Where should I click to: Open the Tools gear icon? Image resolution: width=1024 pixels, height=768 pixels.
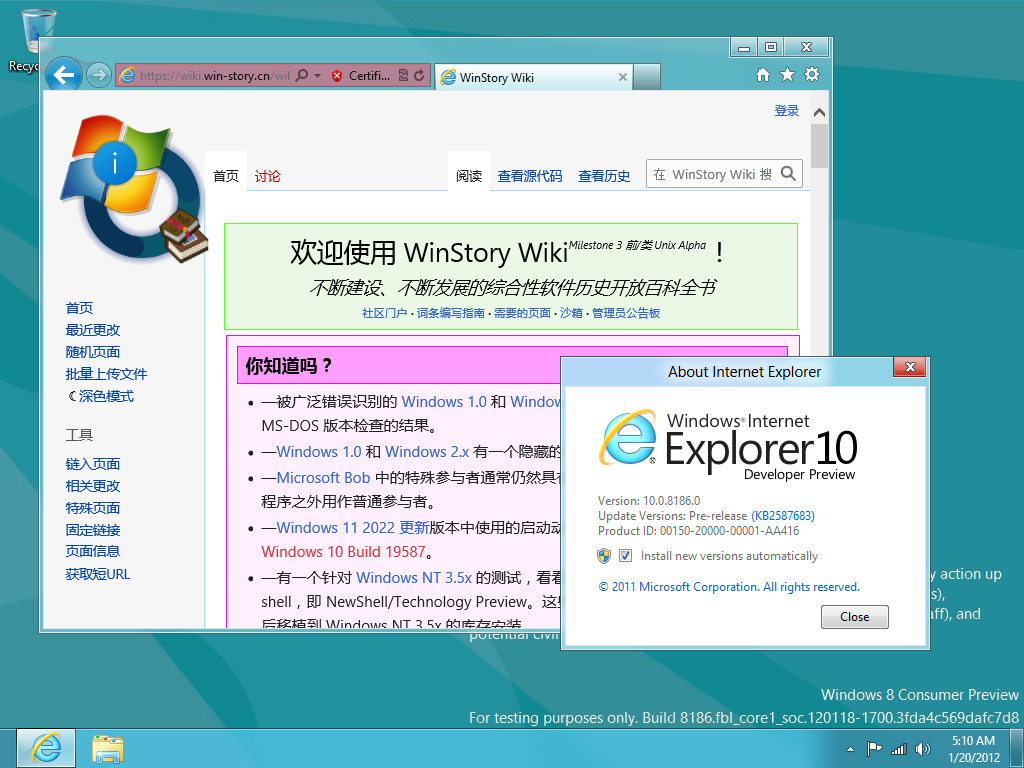812,74
